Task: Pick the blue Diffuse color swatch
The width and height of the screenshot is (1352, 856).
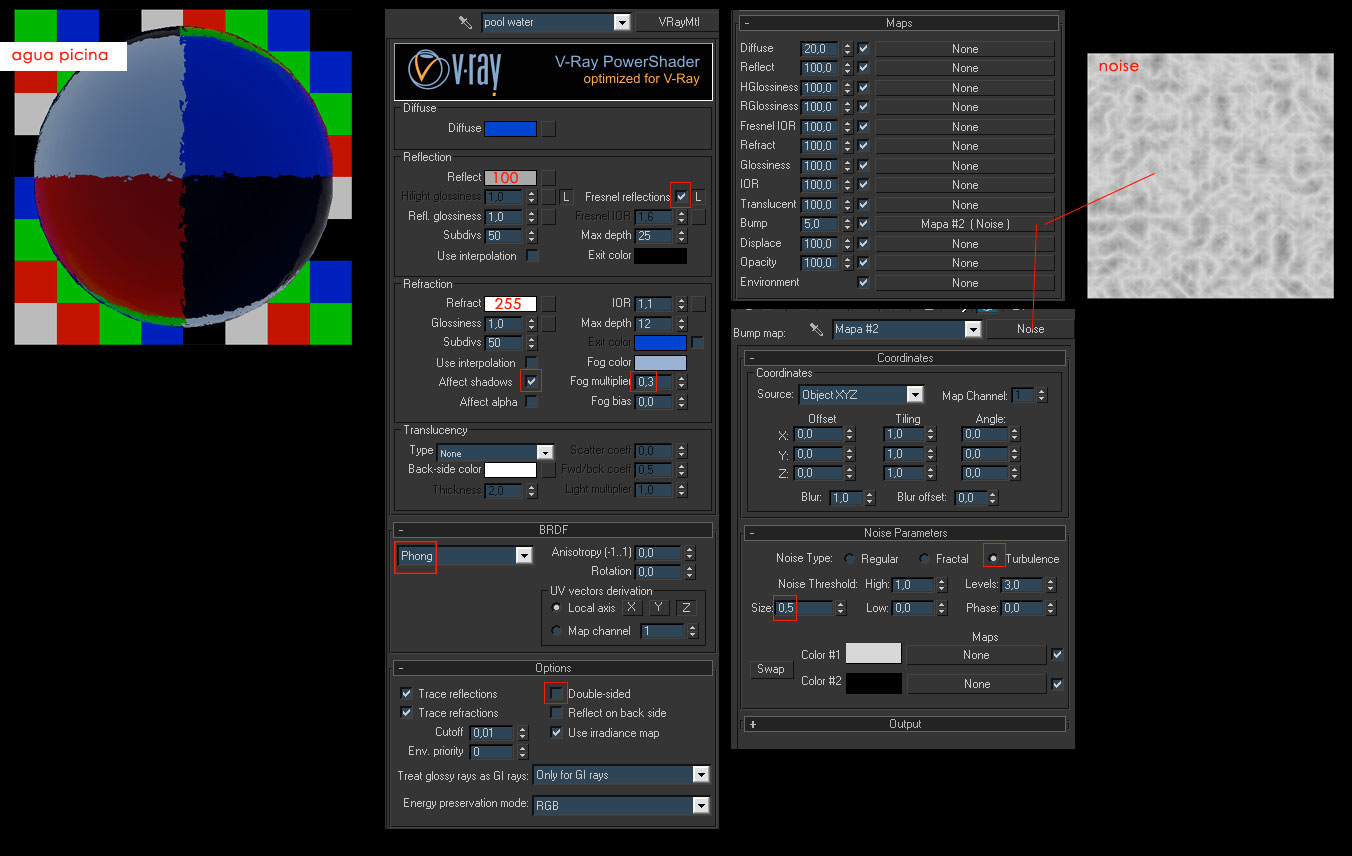Action: (510, 129)
